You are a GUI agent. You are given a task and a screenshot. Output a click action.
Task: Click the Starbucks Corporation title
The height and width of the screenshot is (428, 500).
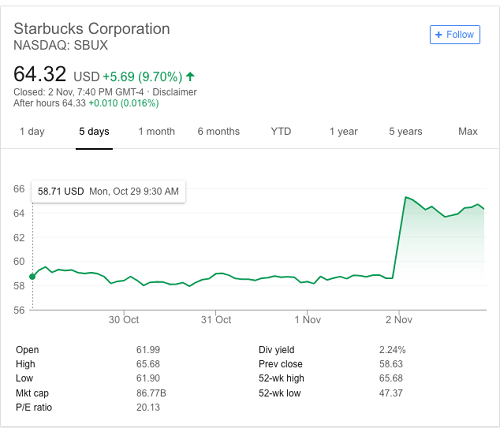(92, 29)
